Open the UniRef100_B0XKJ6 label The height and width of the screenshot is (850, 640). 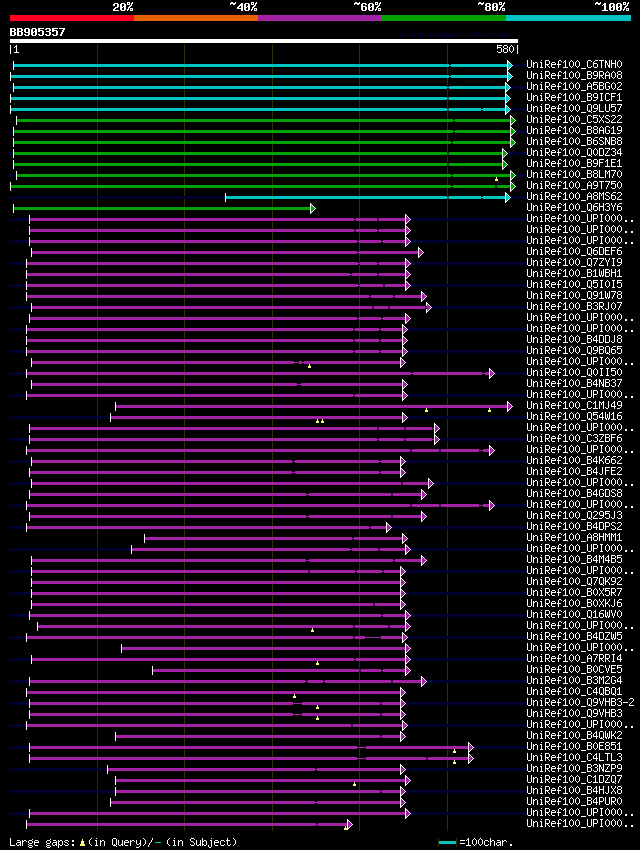[x=574, y=604]
